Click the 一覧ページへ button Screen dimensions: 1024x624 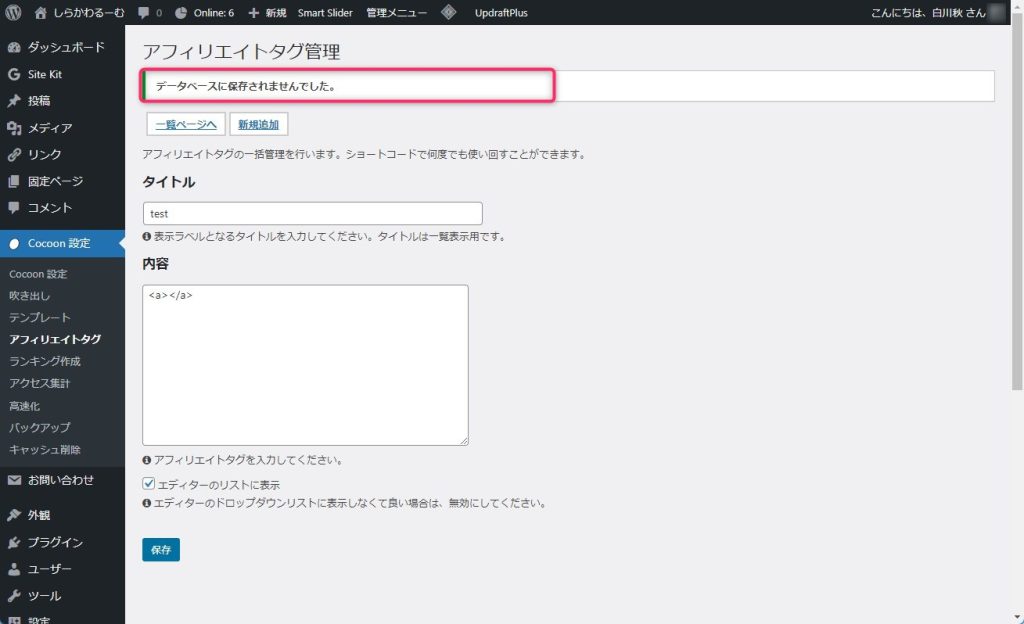point(186,124)
